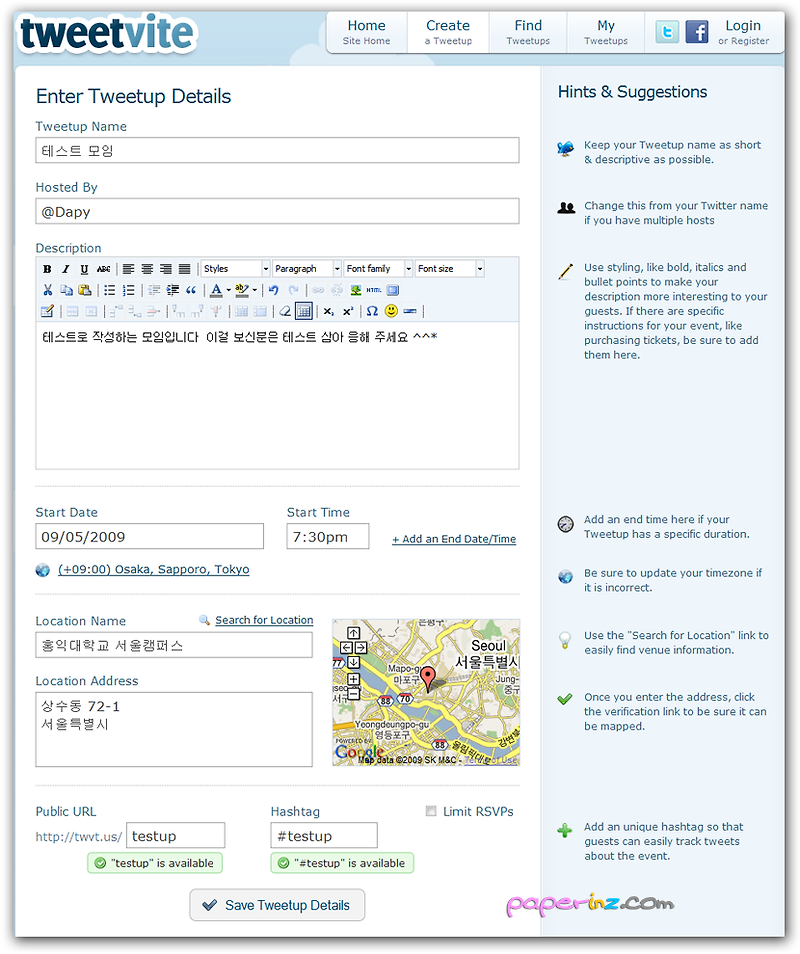Align description text left
Image resolution: width=800 pixels, height=954 pixels.
click(128, 269)
